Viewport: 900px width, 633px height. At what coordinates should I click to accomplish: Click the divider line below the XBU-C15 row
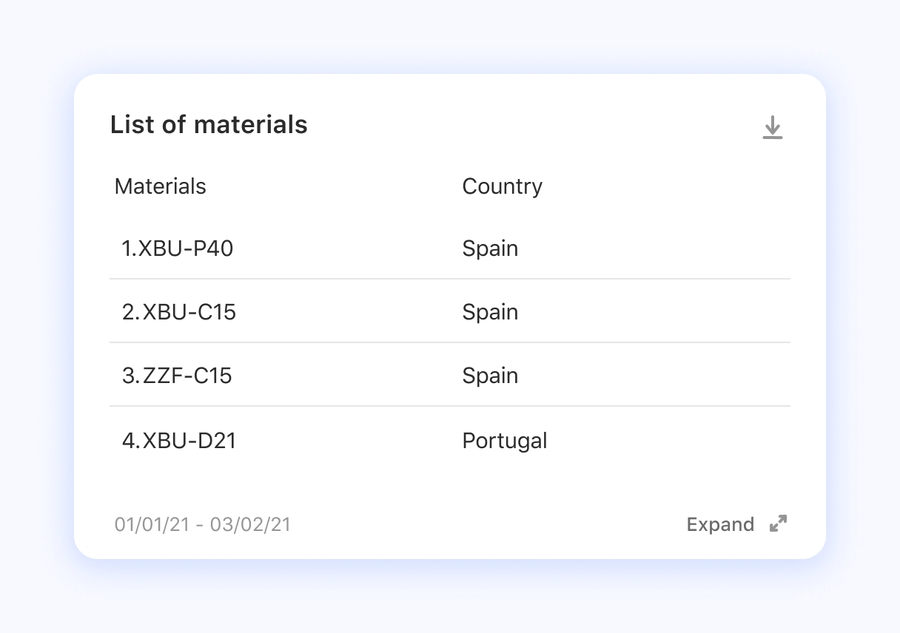(x=450, y=343)
